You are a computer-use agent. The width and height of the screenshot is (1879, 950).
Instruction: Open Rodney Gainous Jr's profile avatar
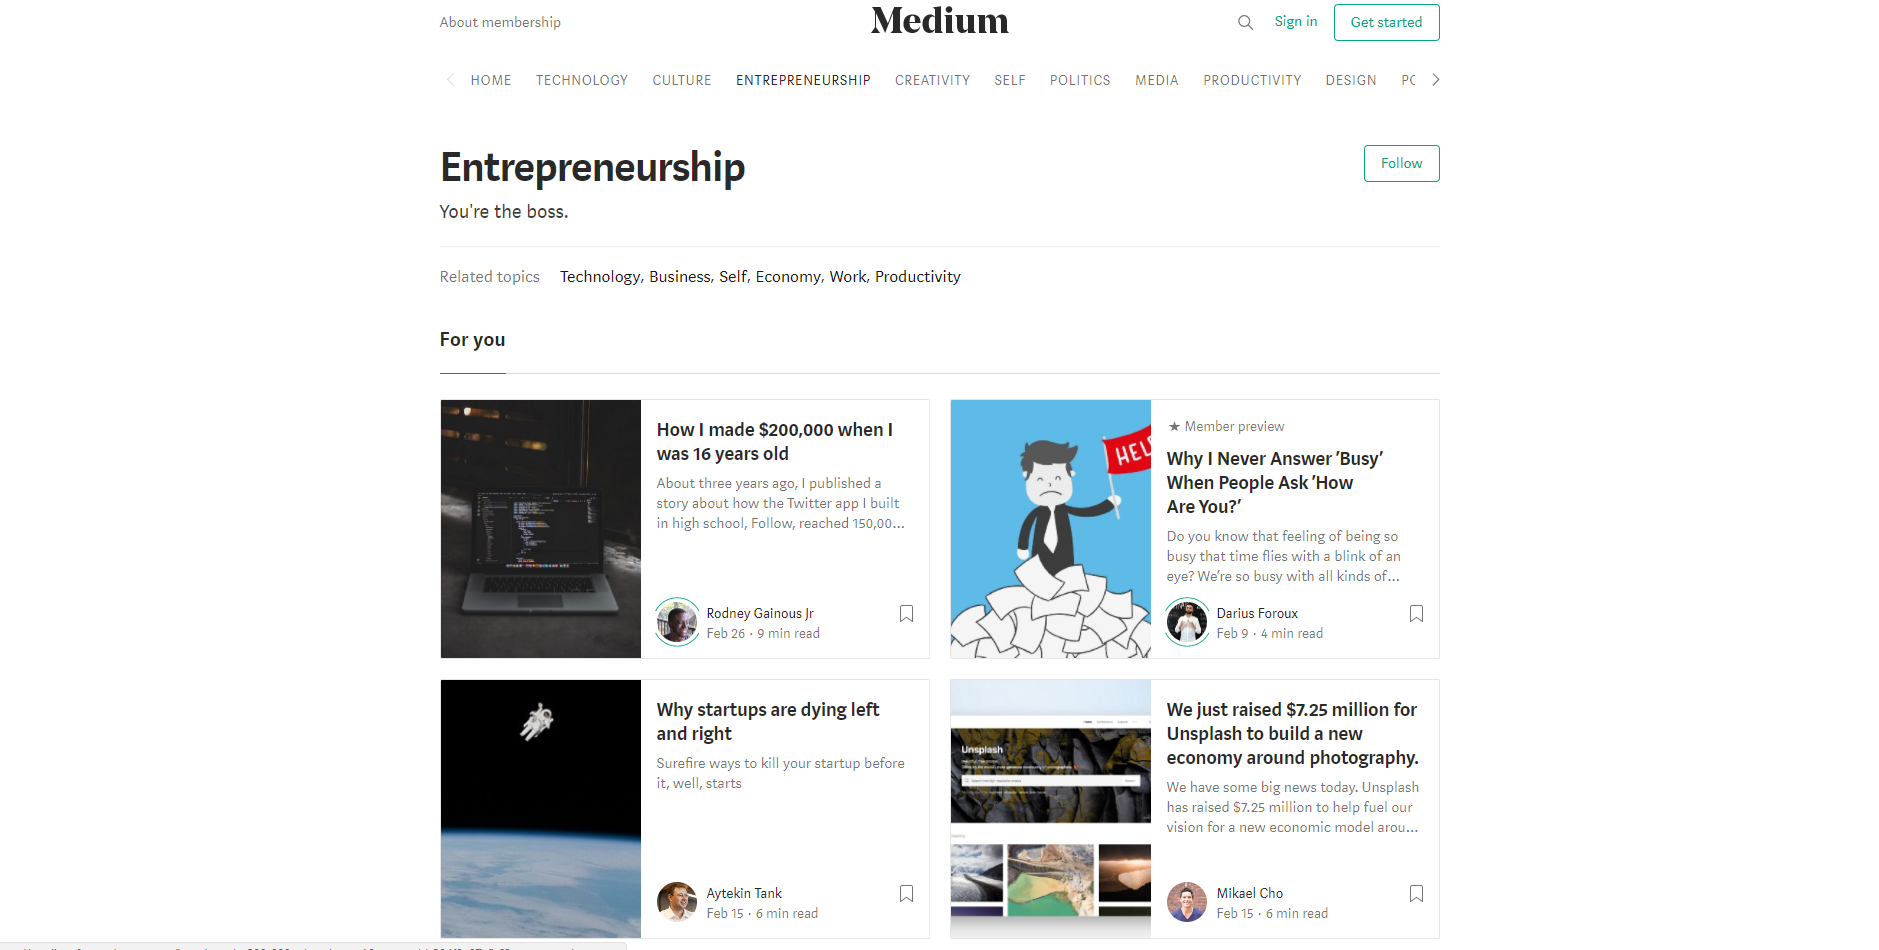677,622
